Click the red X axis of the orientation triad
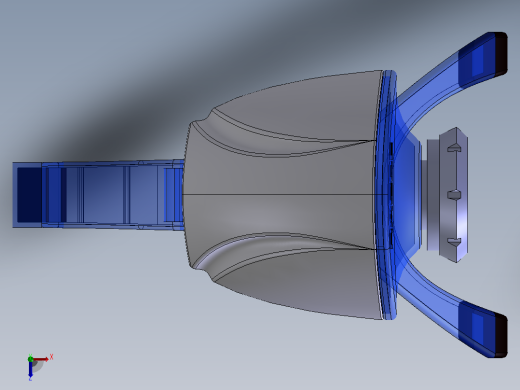The width and height of the screenshot is (520, 390). pos(41,359)
